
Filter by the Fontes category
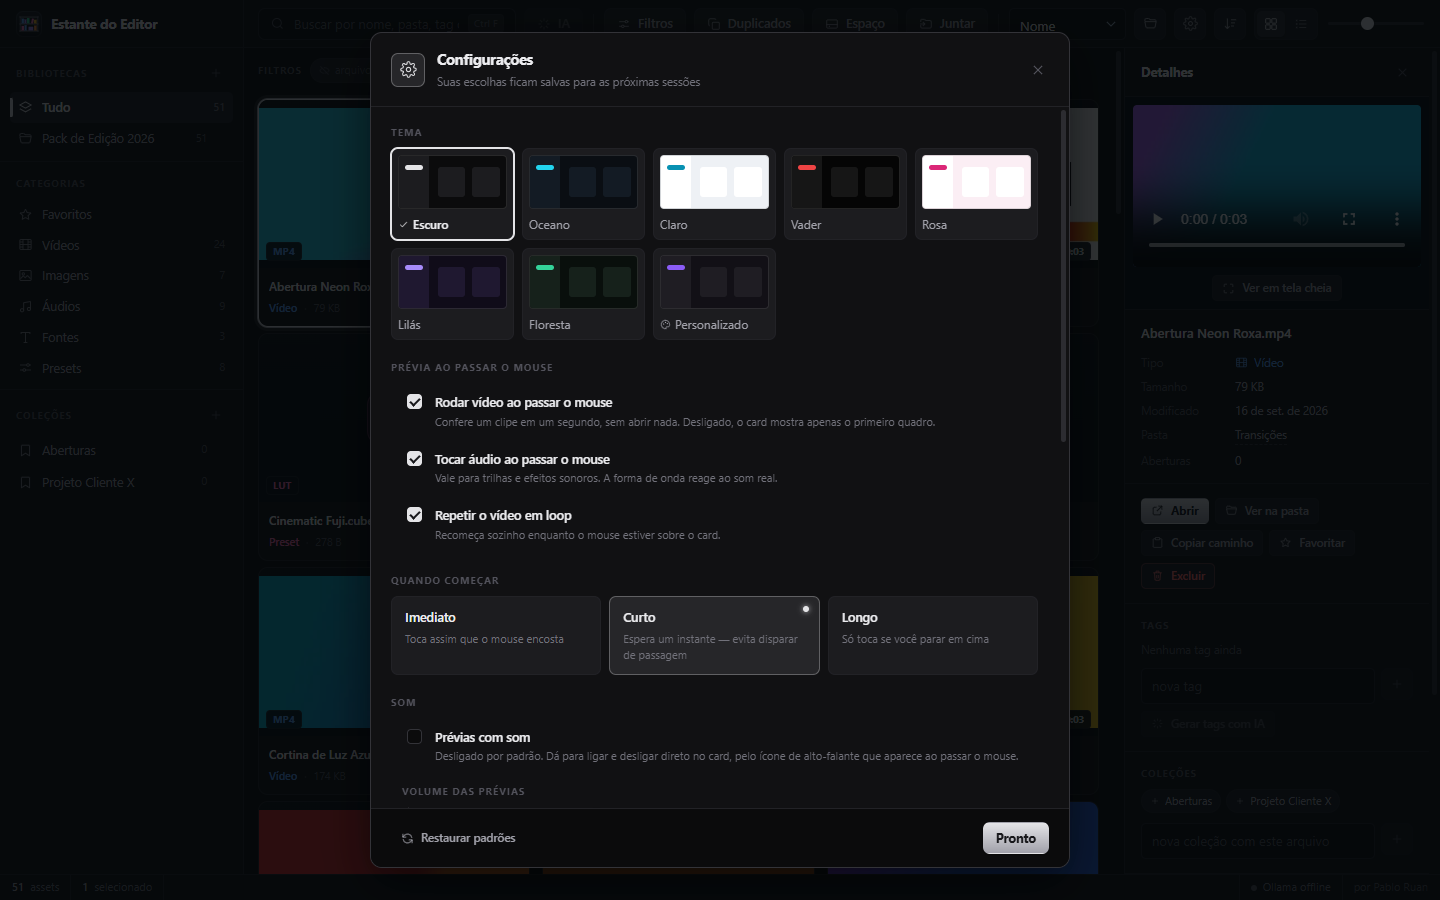122,338
